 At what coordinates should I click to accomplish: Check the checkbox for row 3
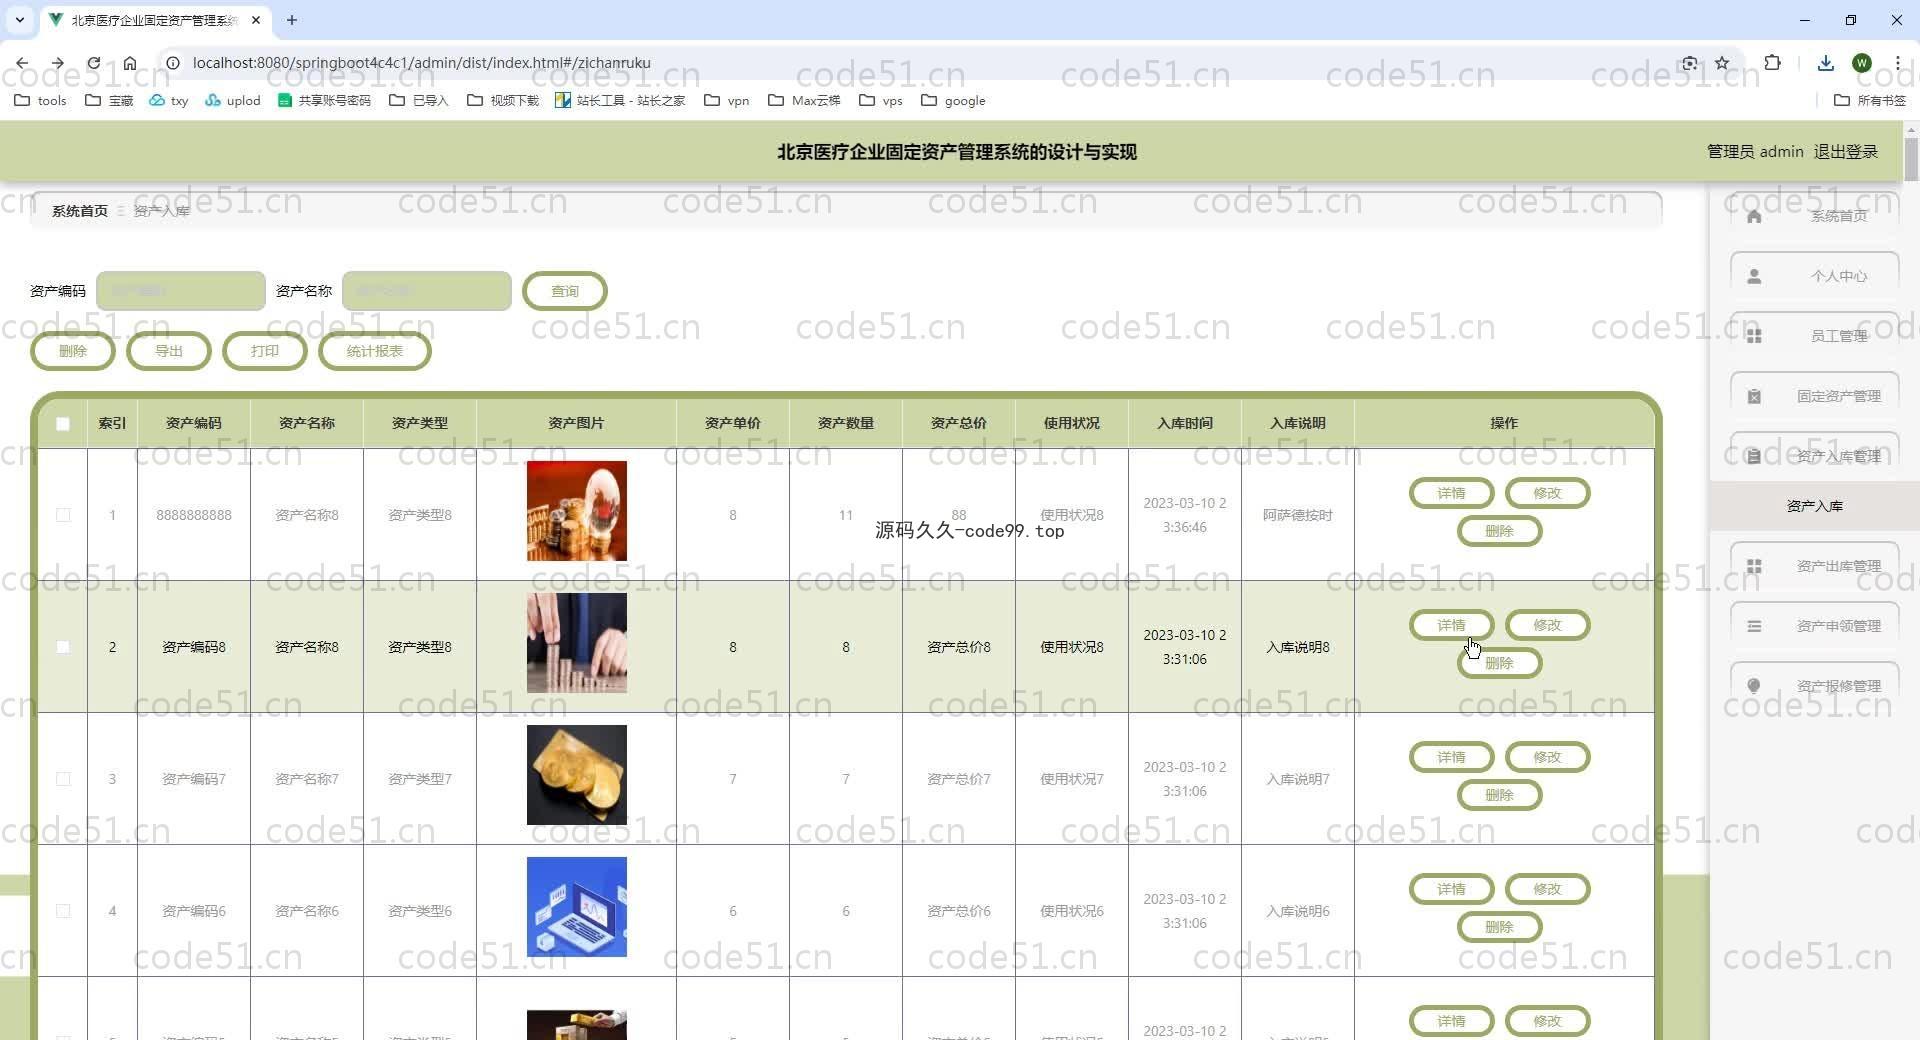(63, 779)
